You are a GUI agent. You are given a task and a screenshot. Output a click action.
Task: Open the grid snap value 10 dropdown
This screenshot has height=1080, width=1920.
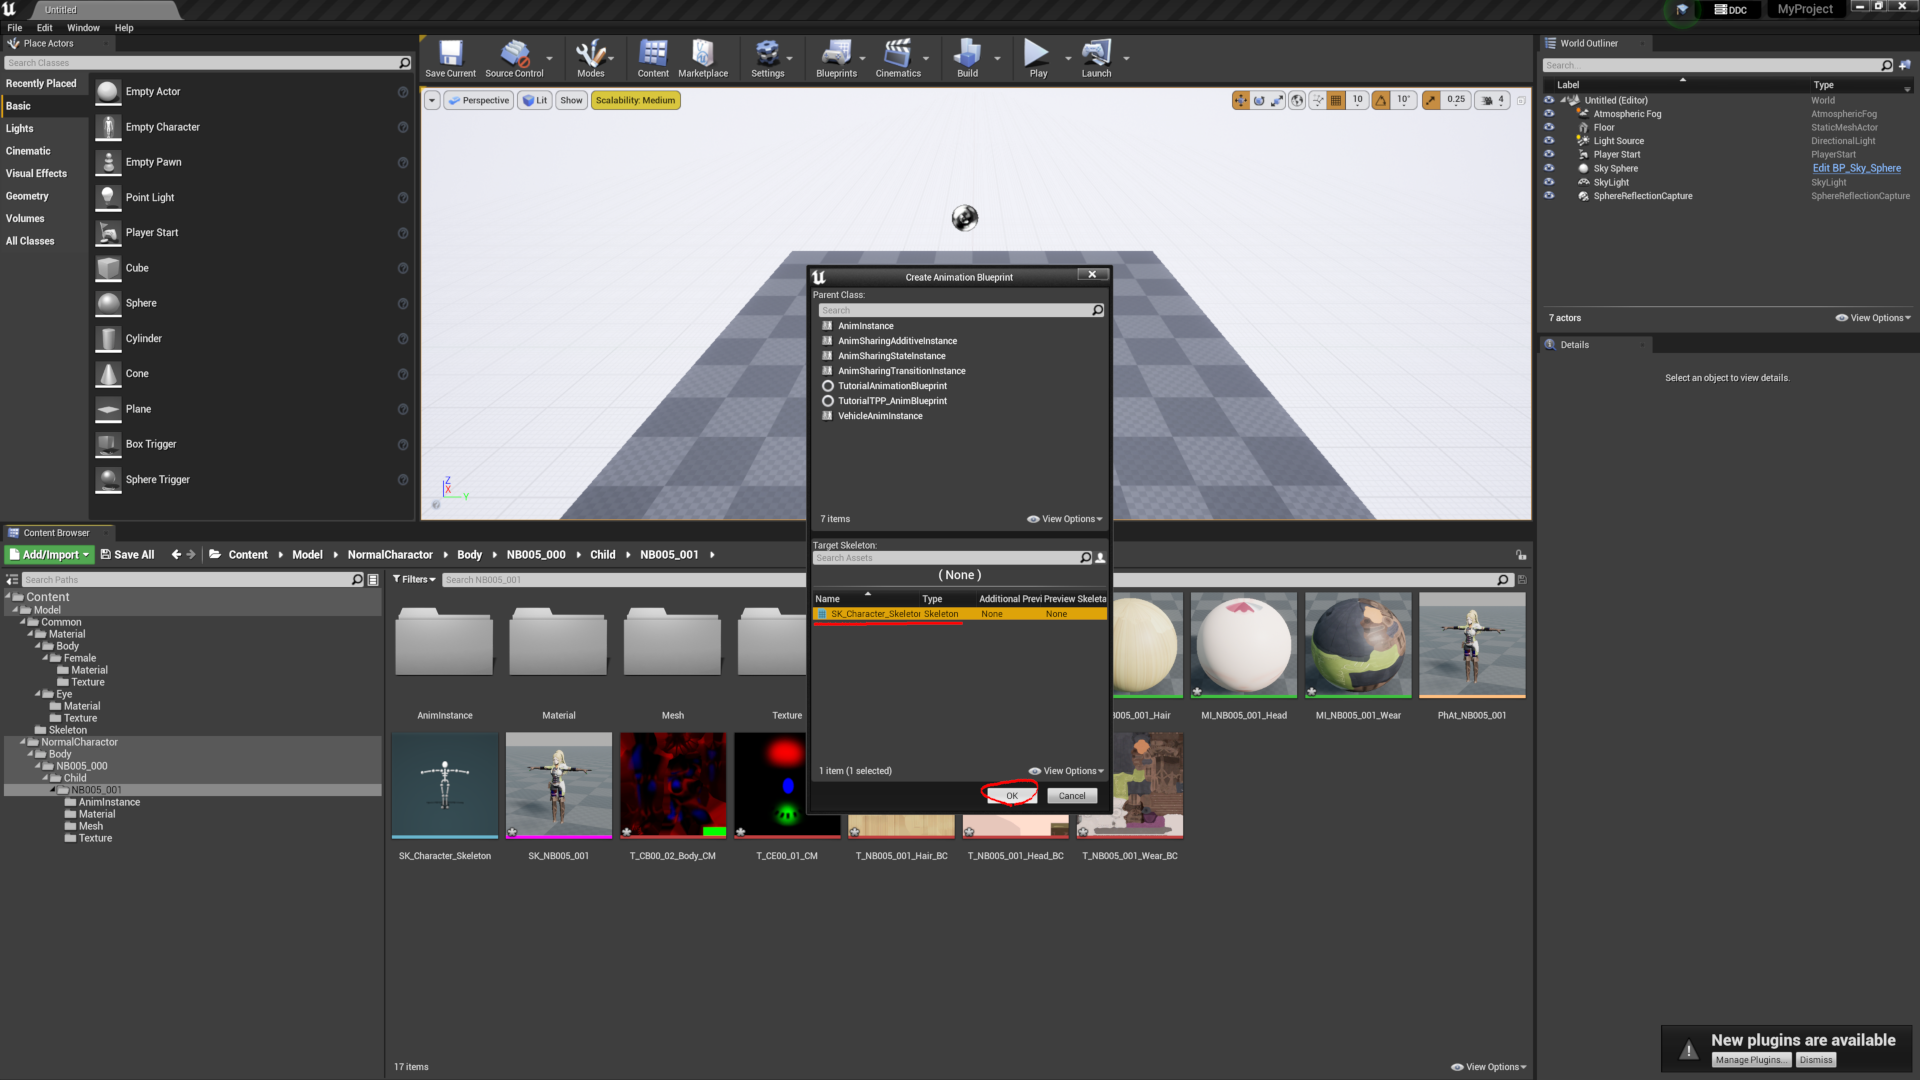pyautogui.click(x=1358, y=100)
